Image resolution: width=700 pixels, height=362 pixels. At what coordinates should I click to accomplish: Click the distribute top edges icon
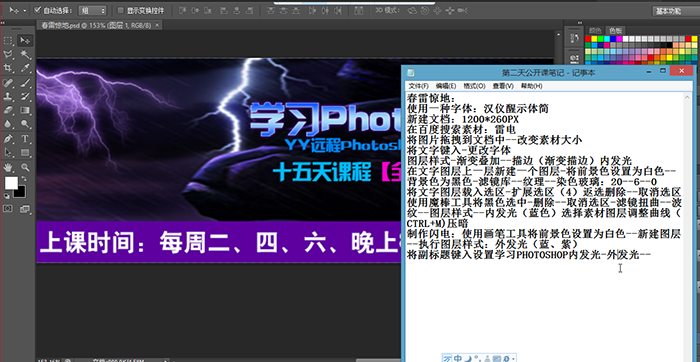pyautogui.click(x=271, y=10)
